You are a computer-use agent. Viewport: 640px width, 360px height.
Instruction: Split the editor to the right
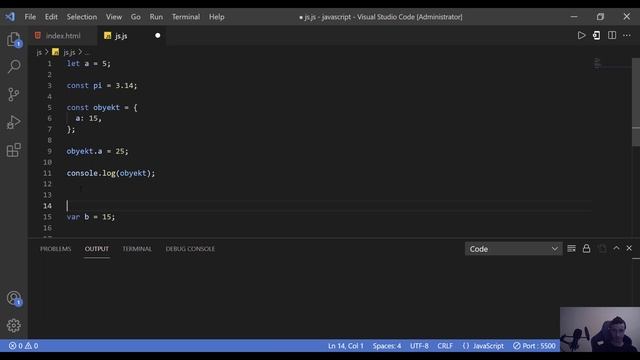[612, 36]
